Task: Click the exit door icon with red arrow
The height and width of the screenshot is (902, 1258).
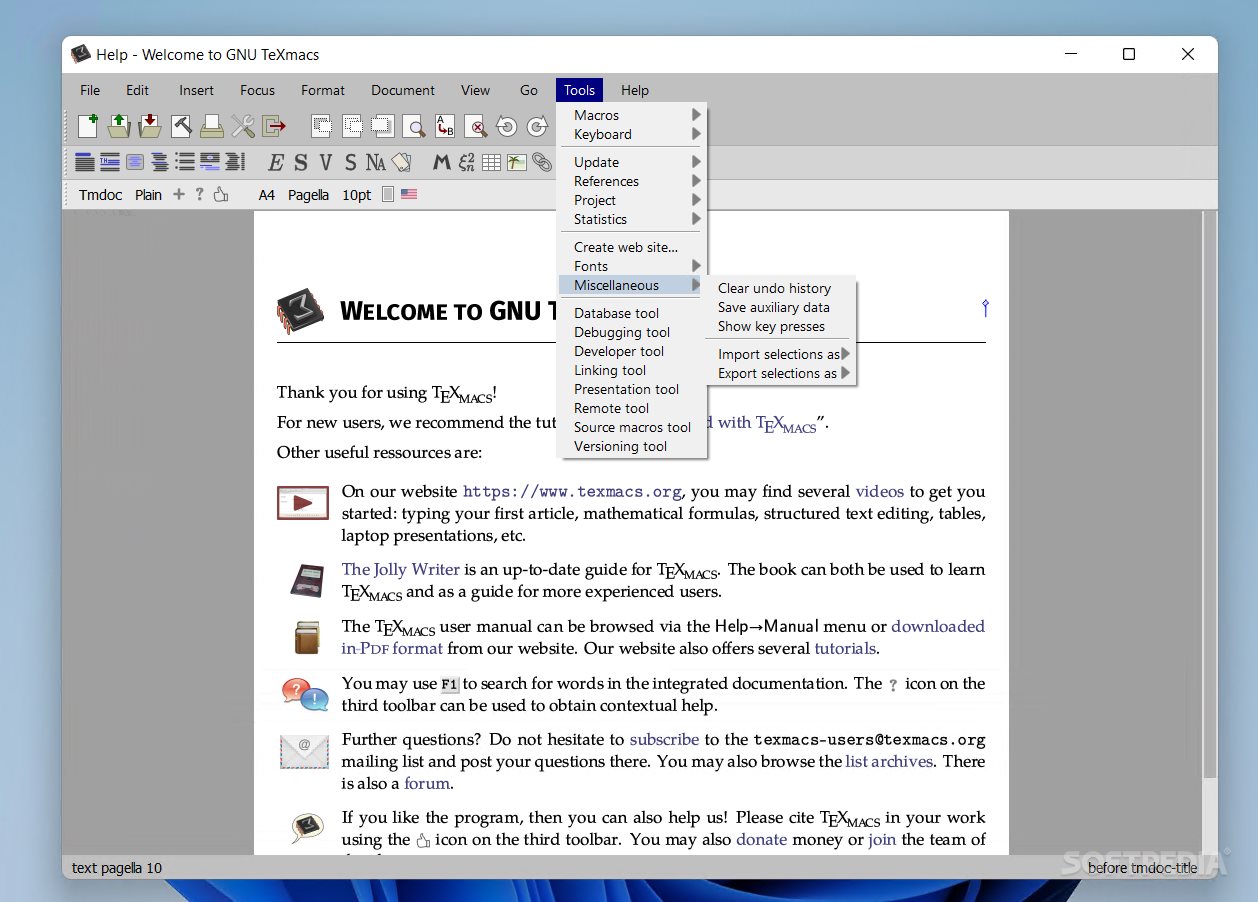Action: pos(274,126)
